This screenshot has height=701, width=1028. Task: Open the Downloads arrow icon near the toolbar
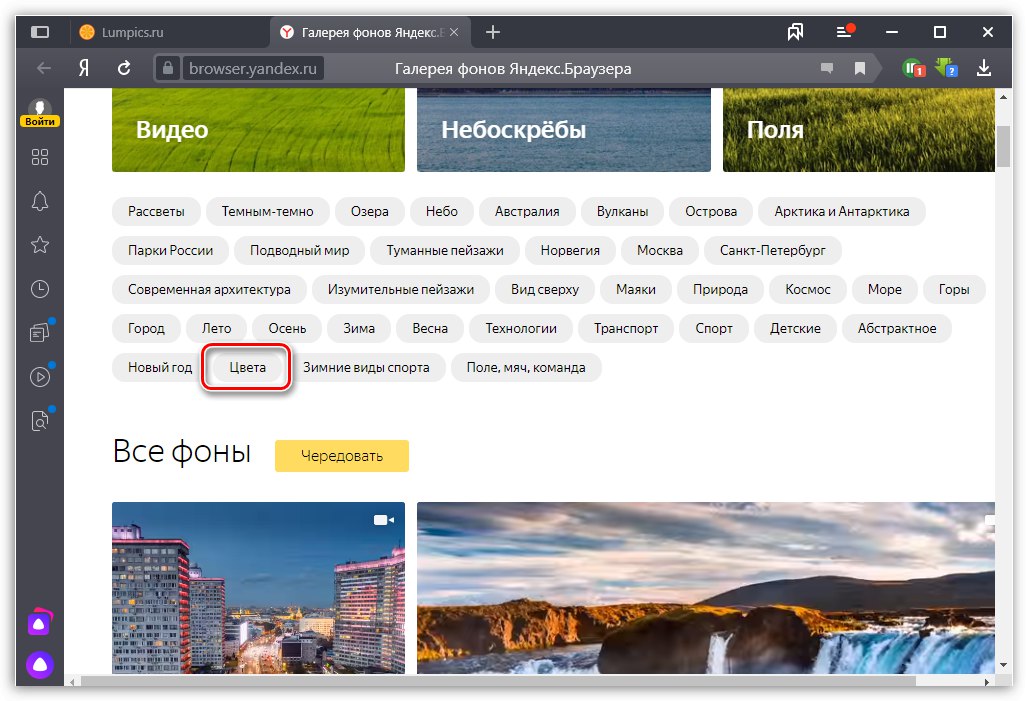(984, 67)
